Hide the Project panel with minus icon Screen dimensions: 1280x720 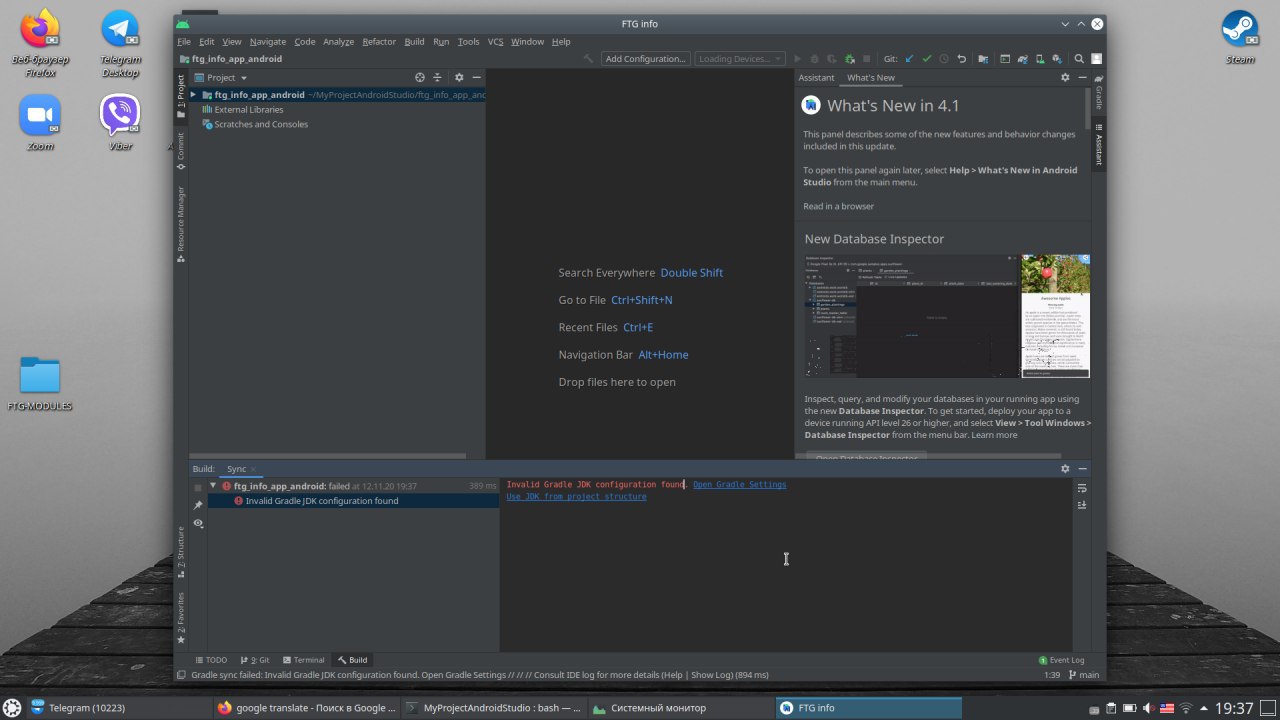pyautogui.click(x=476, y=77)
